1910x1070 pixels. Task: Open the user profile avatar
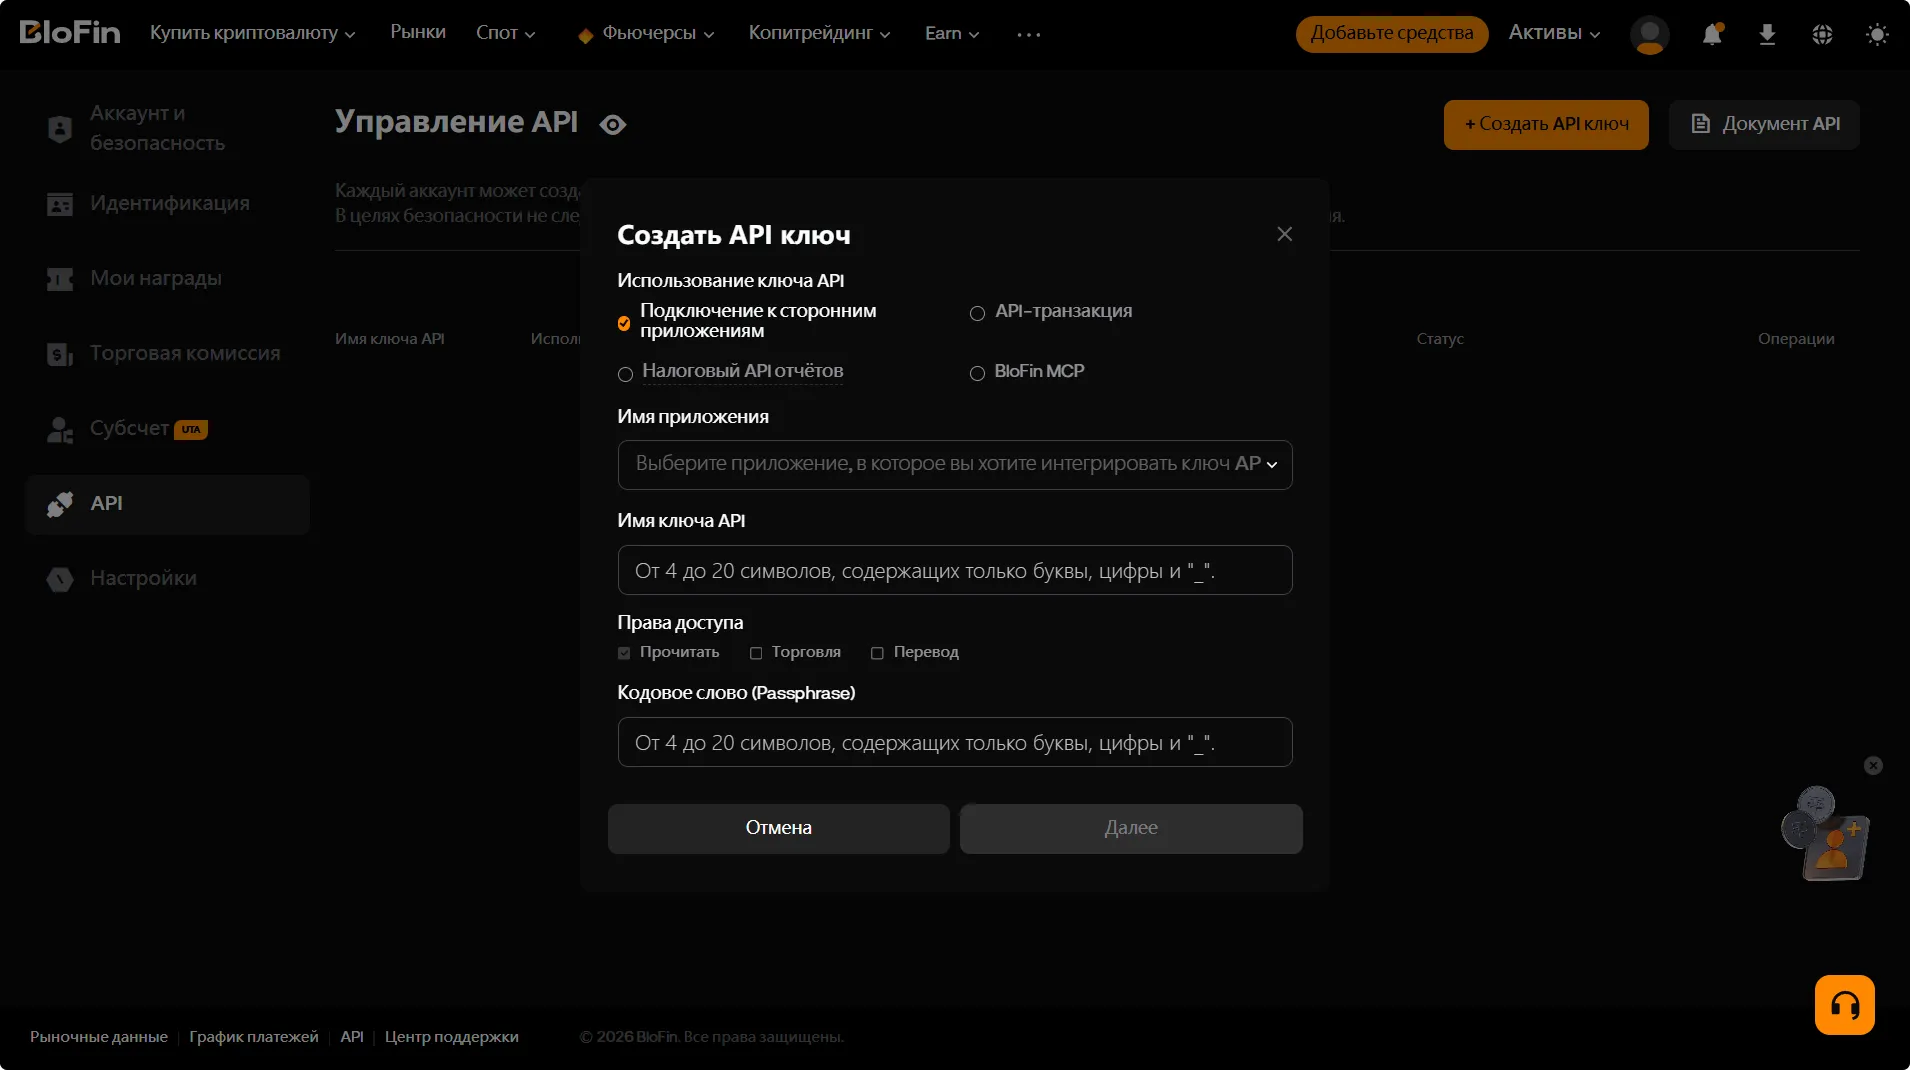tap(1649, 34)
